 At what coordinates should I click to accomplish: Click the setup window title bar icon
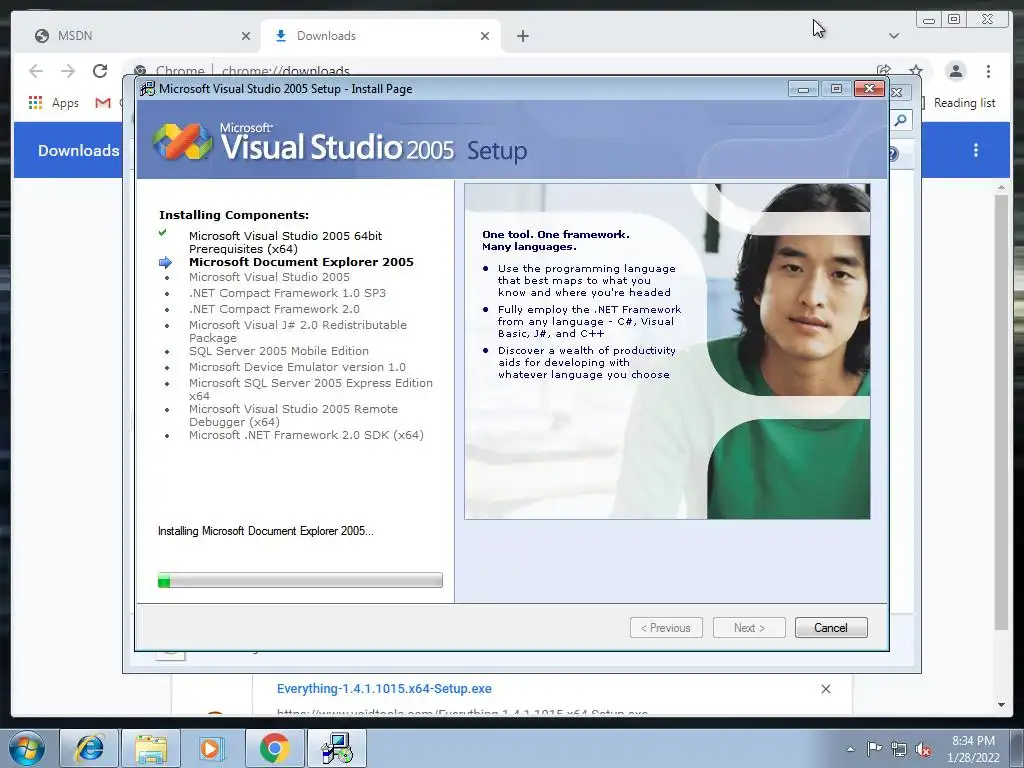(x=148, y=89)
